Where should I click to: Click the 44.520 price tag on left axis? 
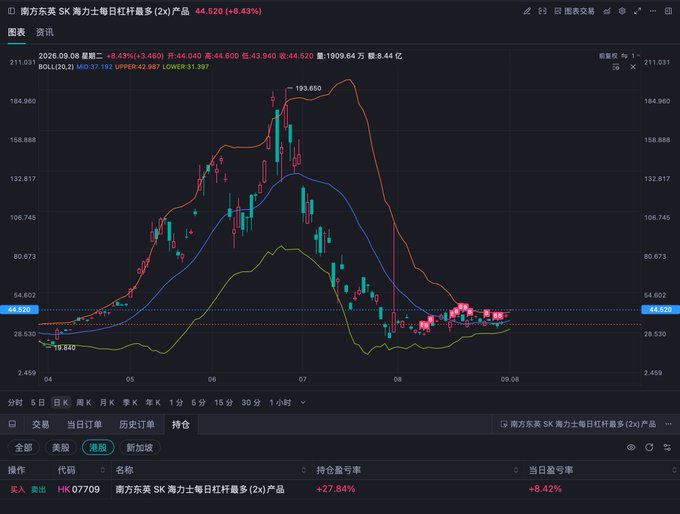[20, 310]
